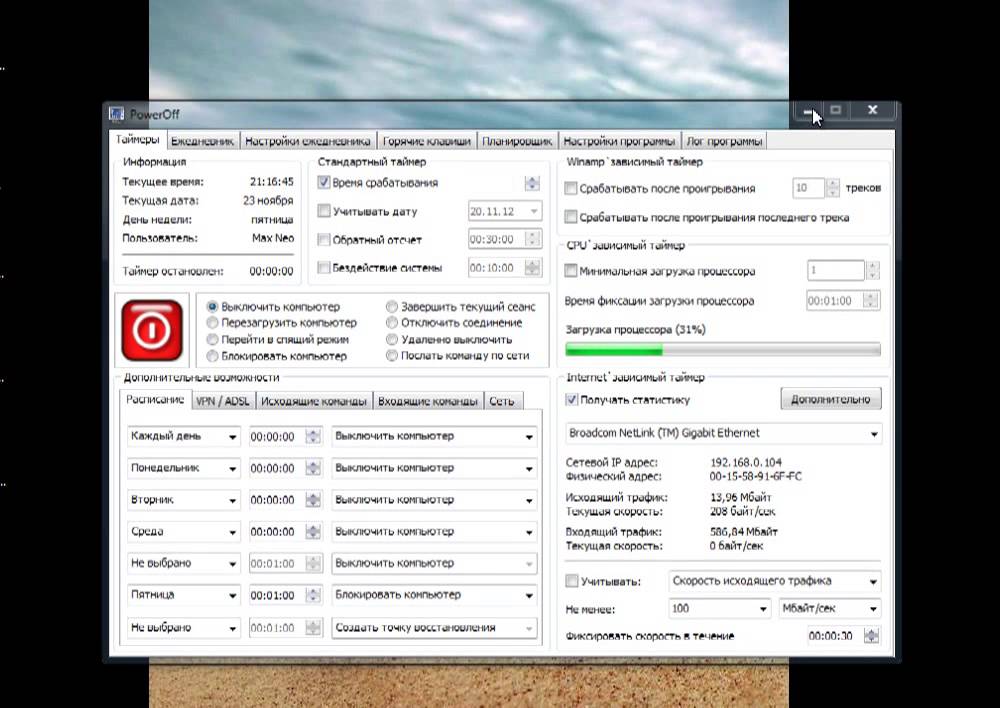Open the Broadcom NetLink adapter dropdown
The width and height of the screenshot is (1000, 708).
(x=724, y=433)
